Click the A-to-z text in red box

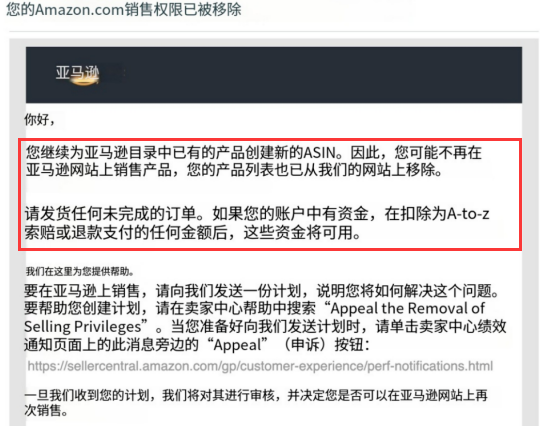468,214
